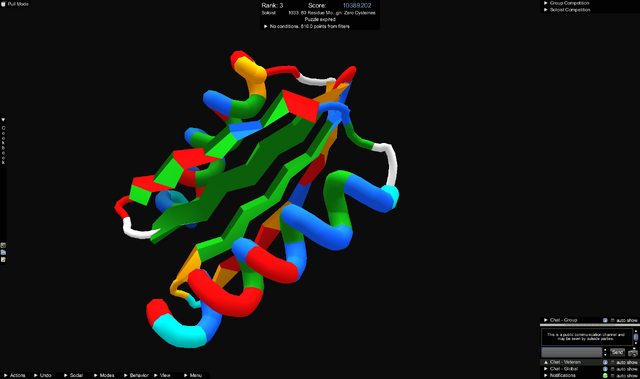Click the blue score value 10389.202

357,5
